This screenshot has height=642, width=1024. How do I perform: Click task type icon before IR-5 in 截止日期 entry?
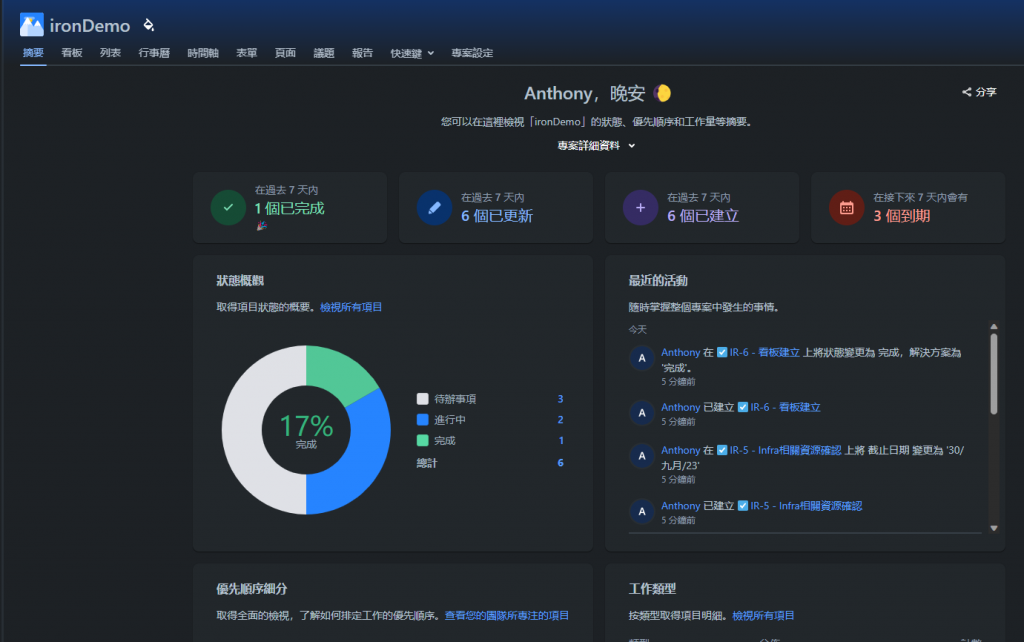722,450
